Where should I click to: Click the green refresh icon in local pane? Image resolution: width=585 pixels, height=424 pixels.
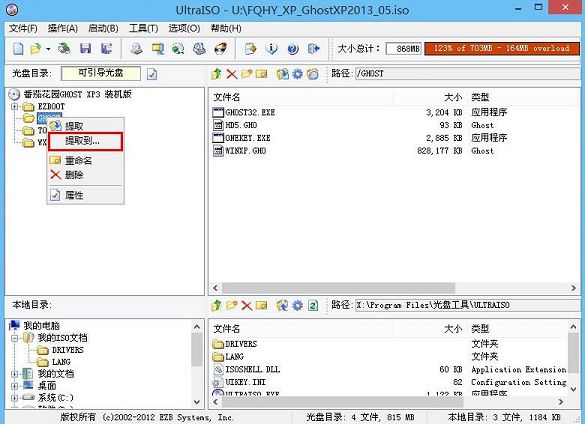point(313,306)
